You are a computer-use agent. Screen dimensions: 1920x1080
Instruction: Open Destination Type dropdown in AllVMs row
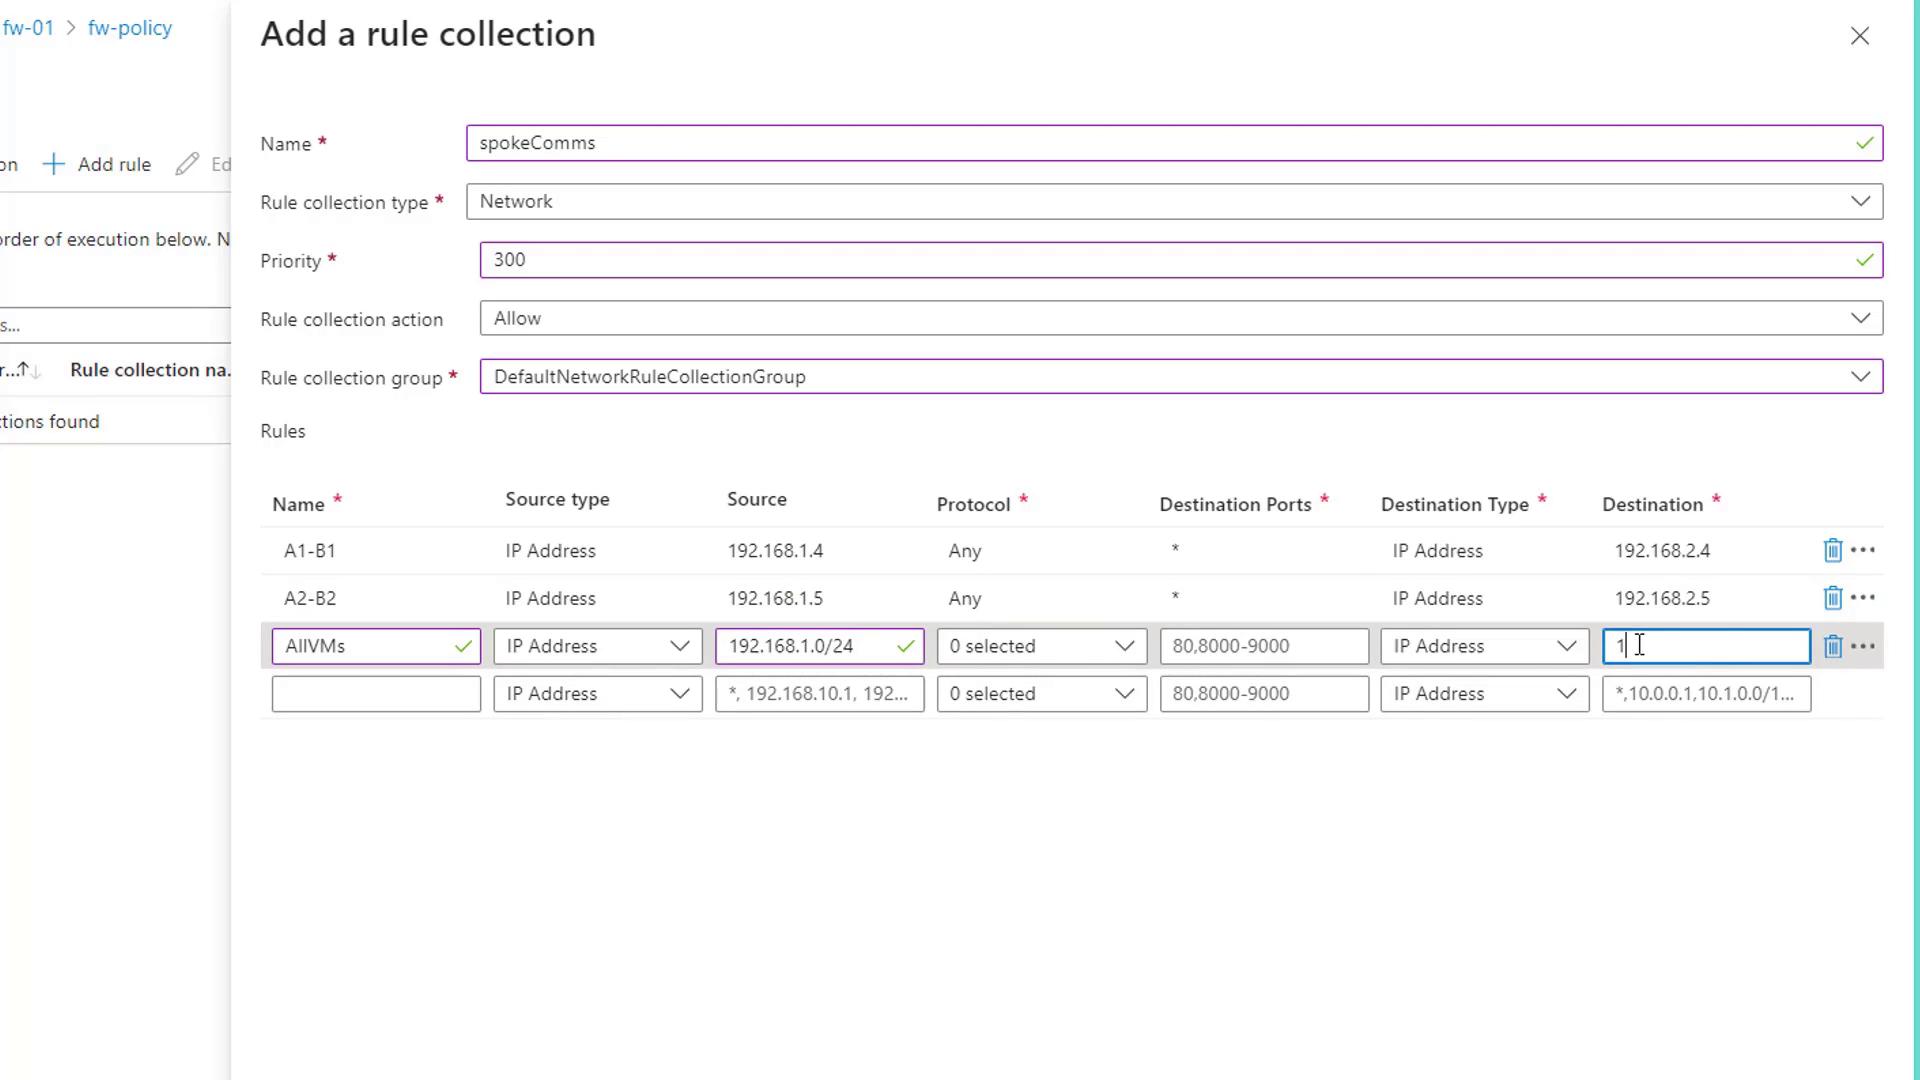tap(1484, 646)
